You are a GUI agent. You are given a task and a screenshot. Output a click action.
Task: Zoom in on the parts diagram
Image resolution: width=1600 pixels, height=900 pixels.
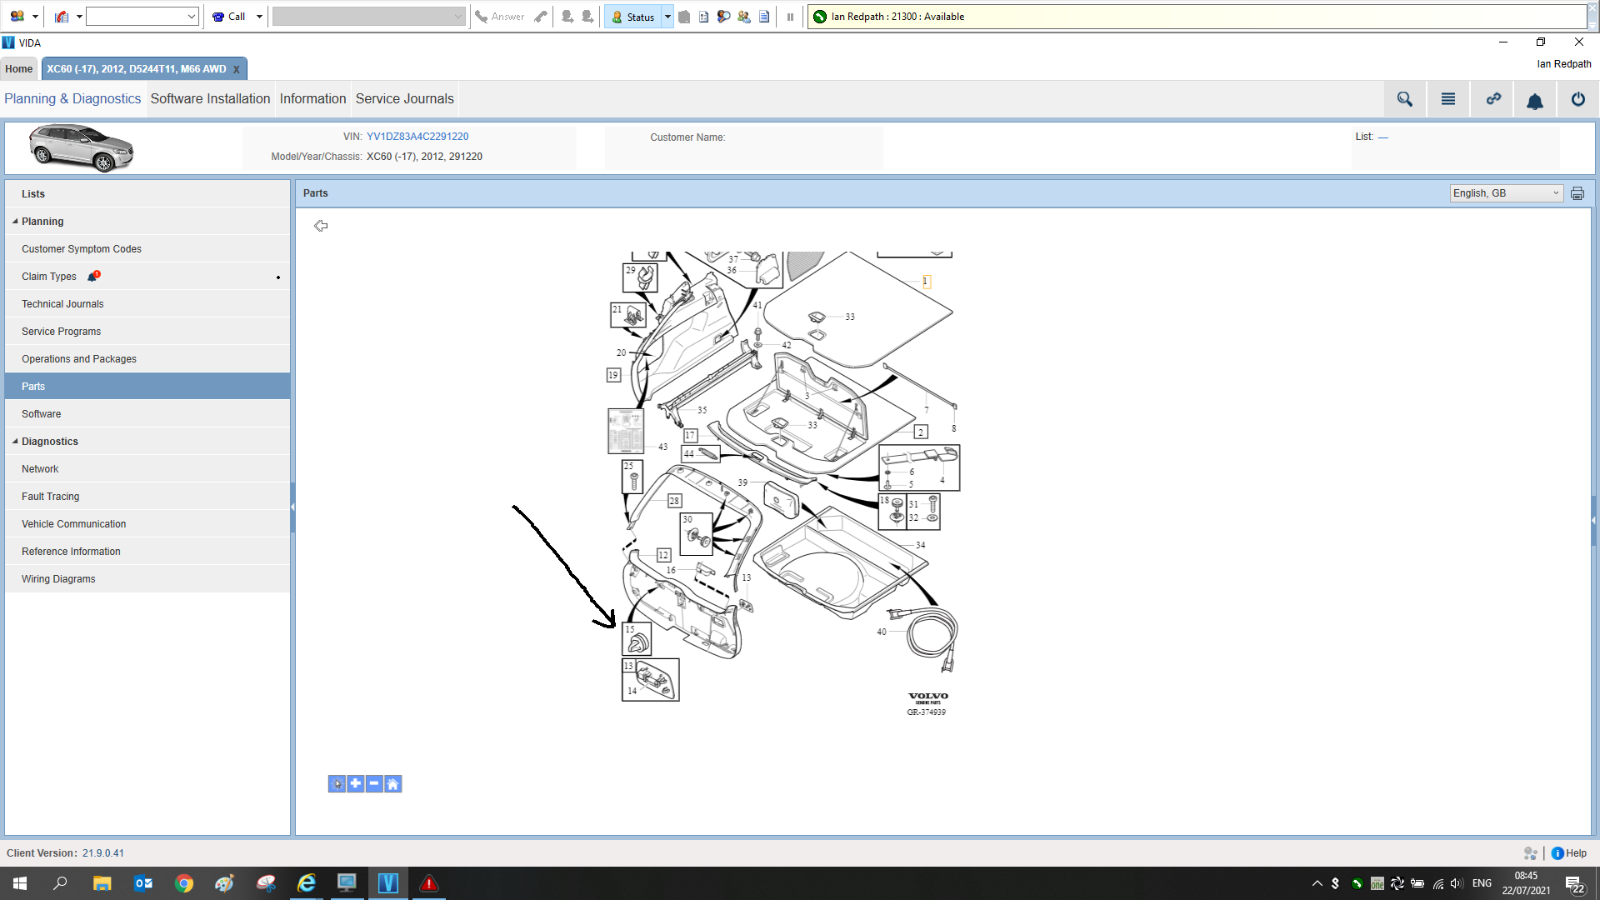356,784
